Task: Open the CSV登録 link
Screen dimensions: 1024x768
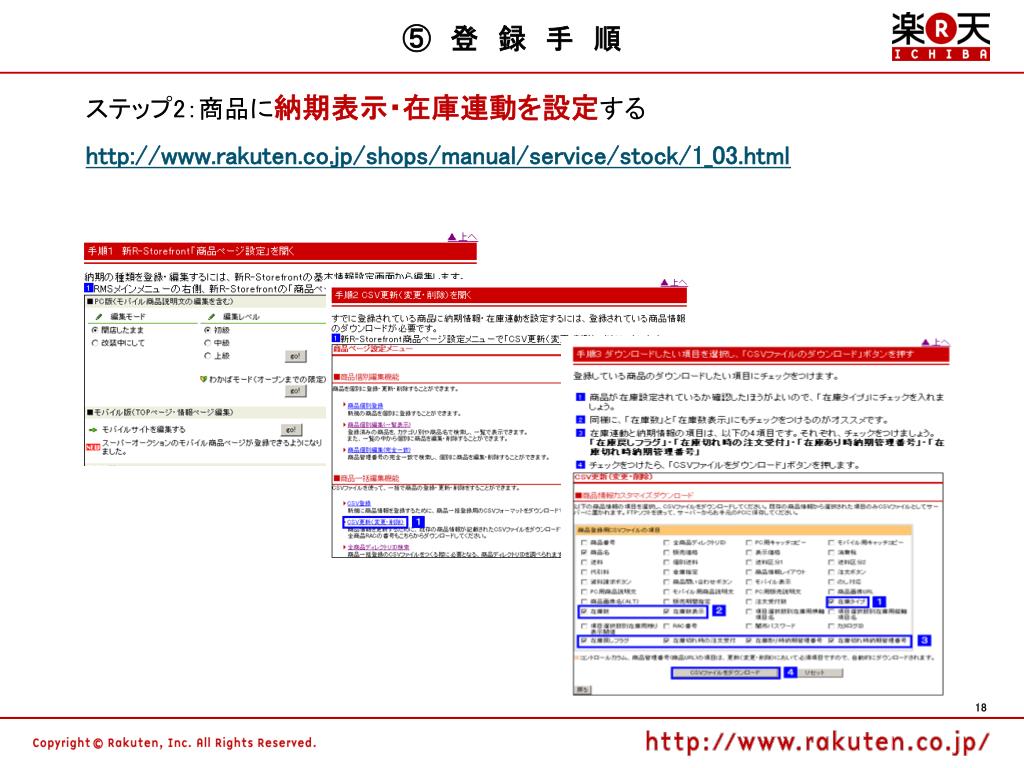Action: 359,504
